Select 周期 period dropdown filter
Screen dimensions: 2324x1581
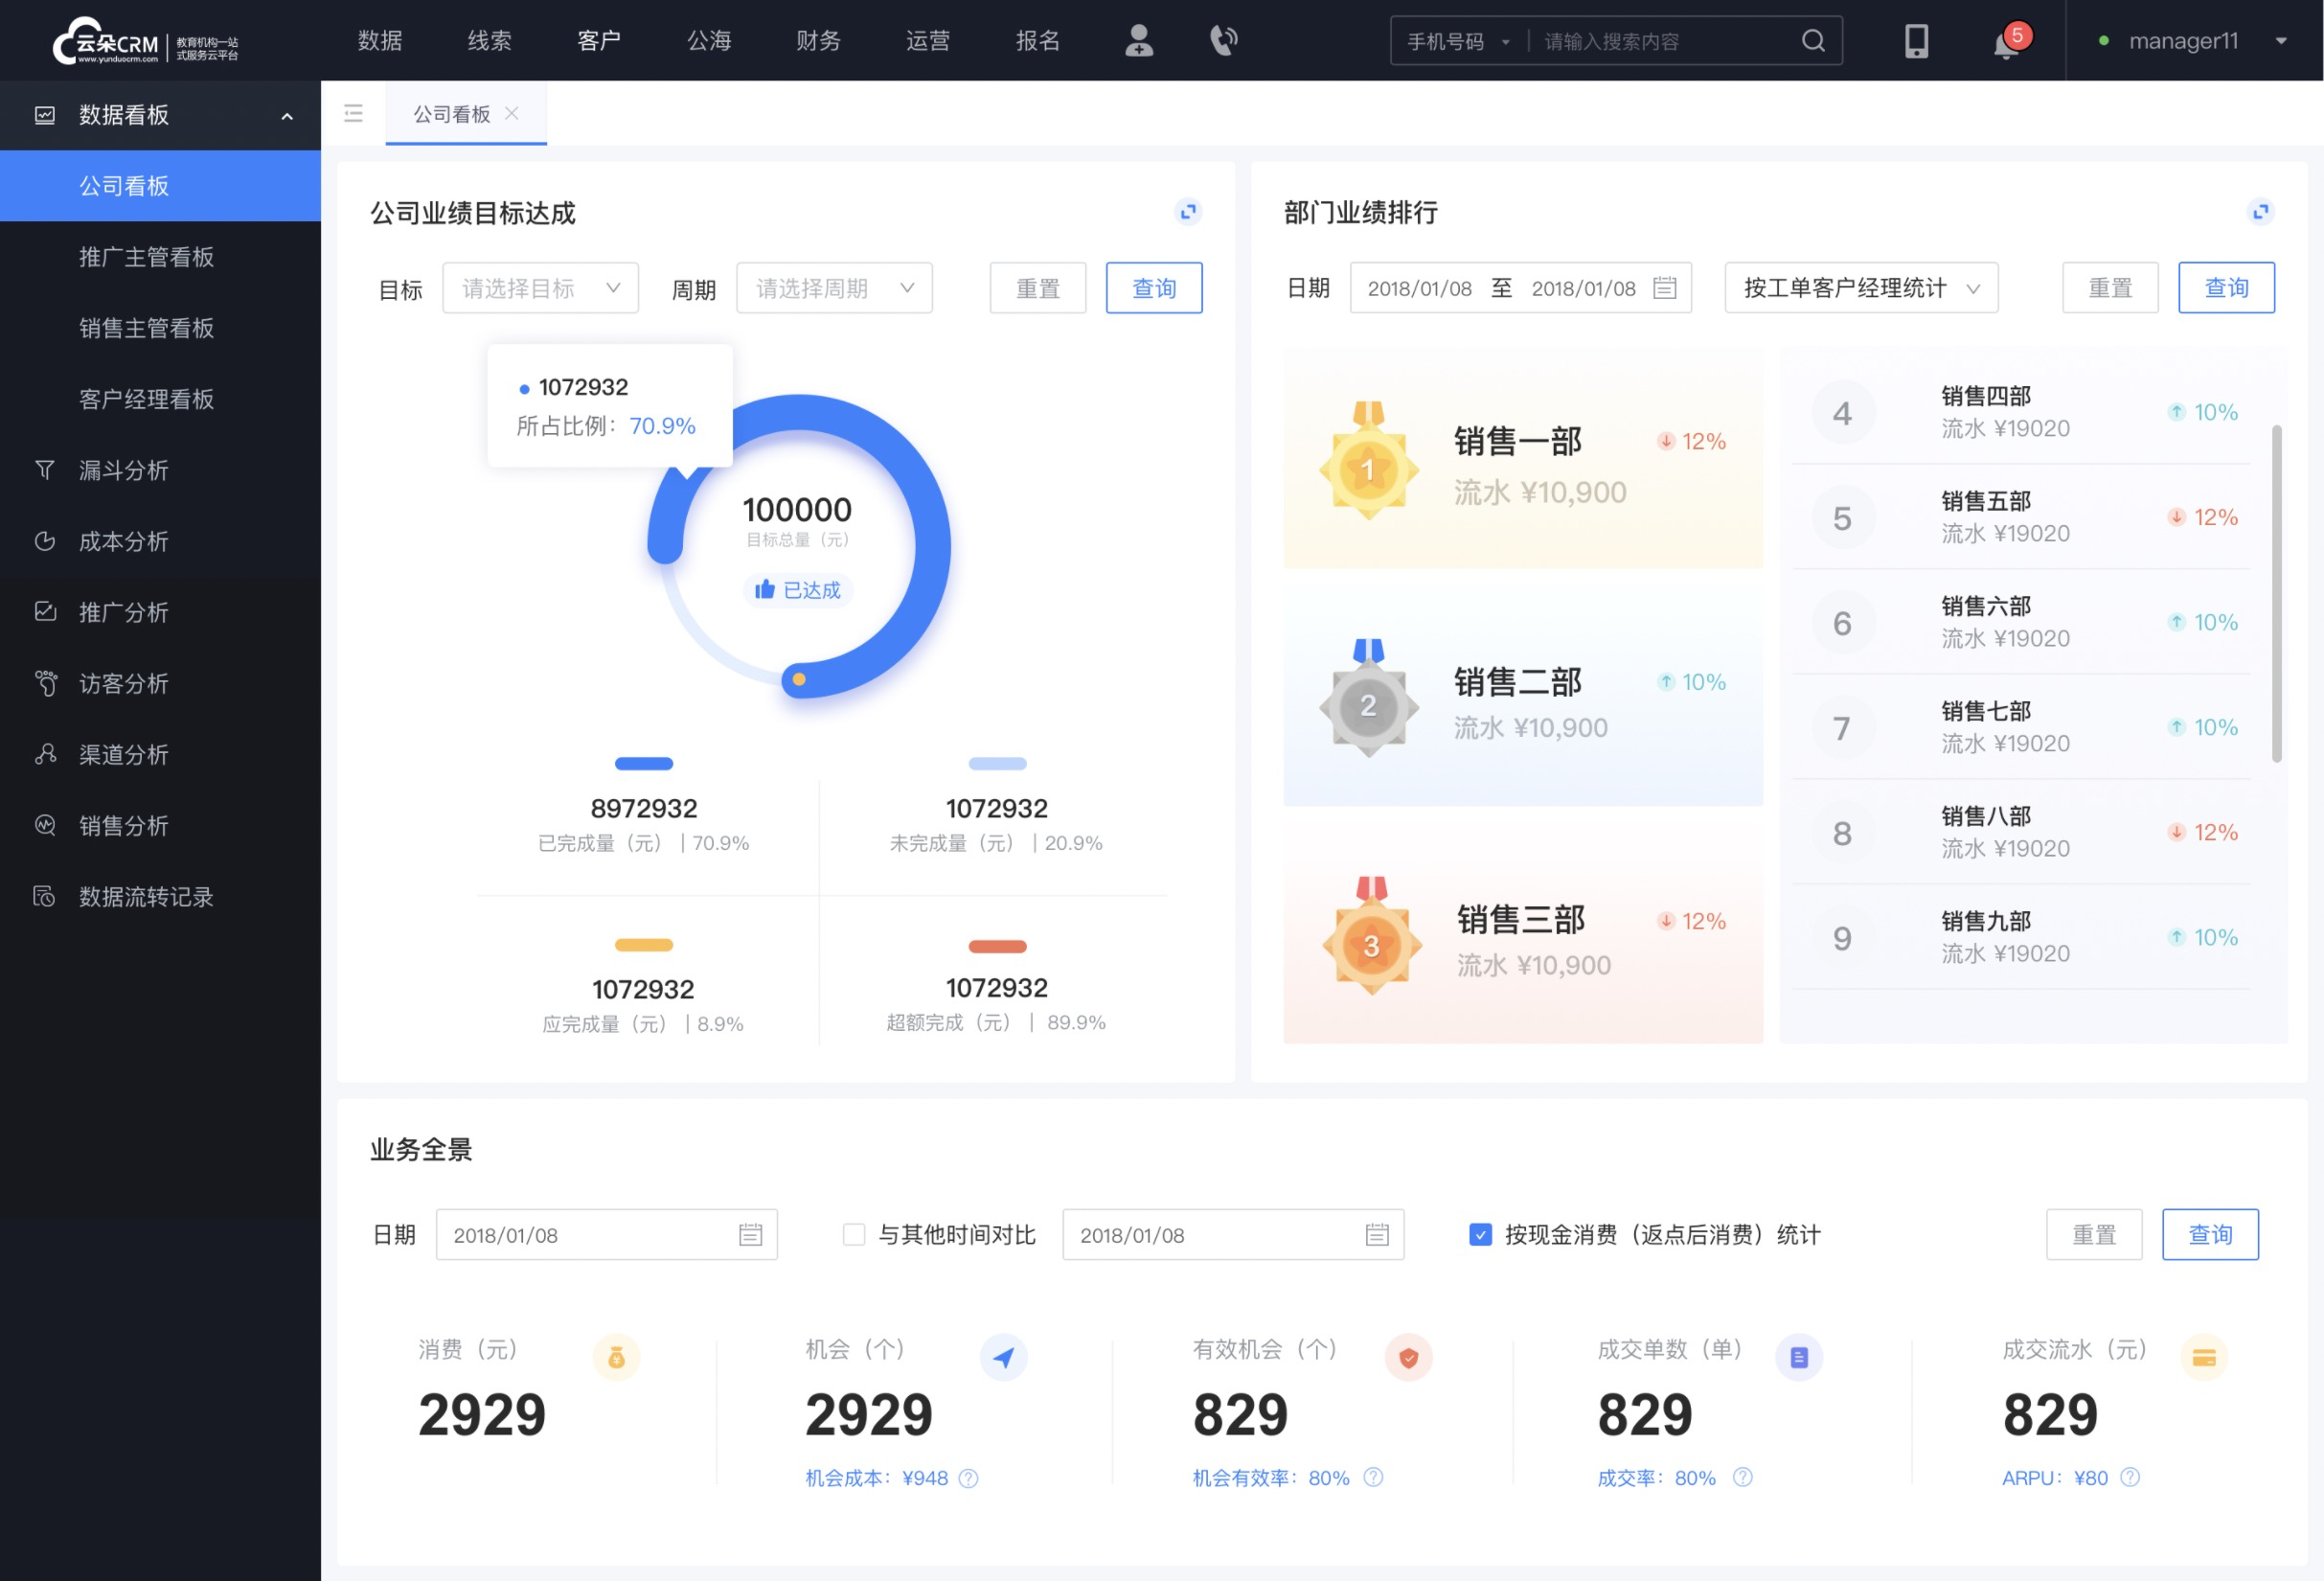pos(831,287)
